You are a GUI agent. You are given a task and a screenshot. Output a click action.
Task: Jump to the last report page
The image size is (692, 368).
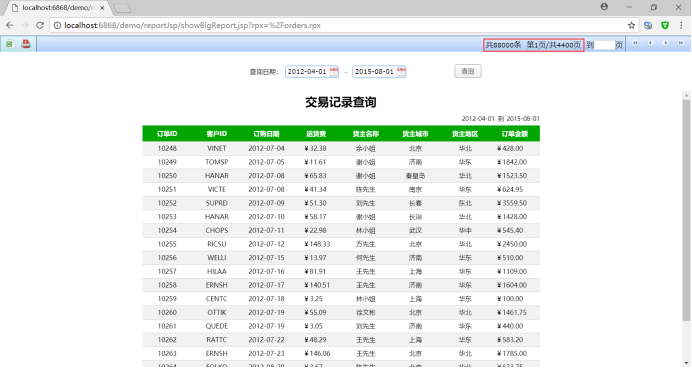pyautogui.click(x=681, y=43)
